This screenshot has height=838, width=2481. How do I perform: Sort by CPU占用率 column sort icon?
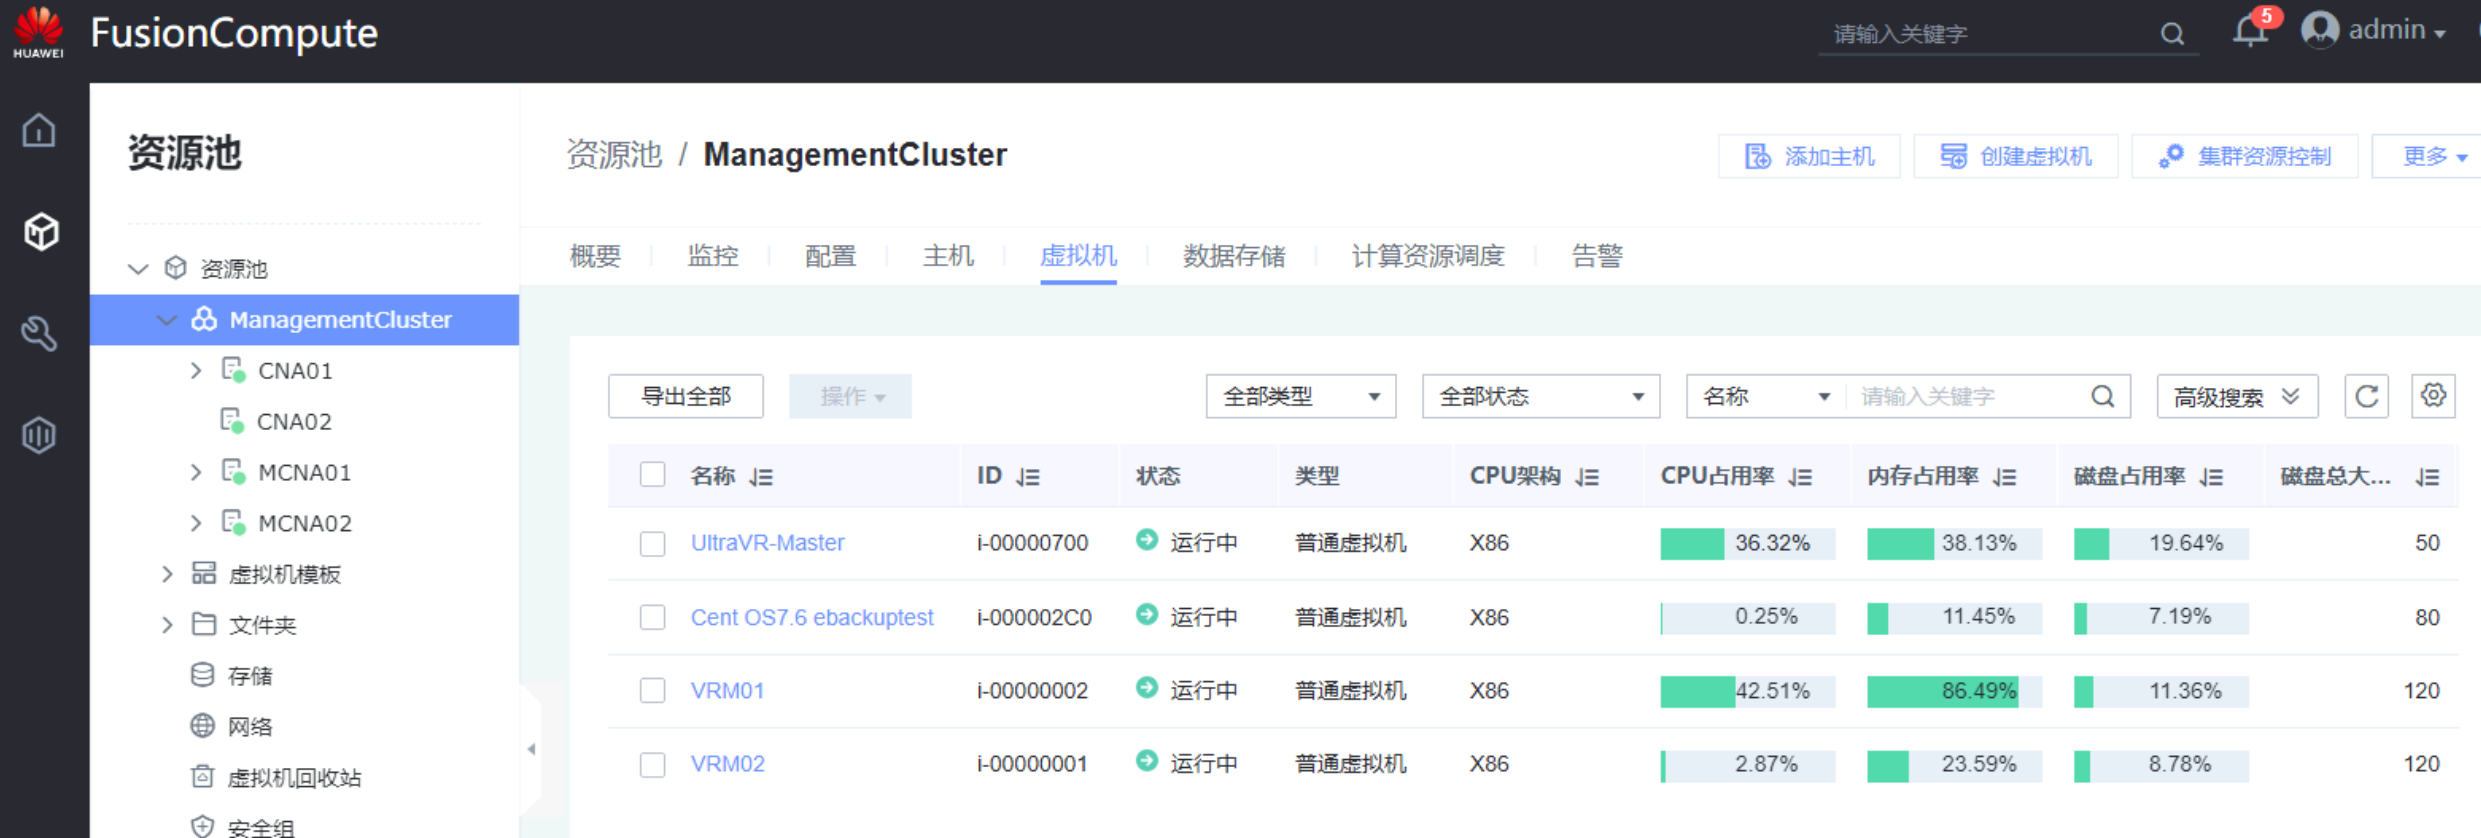(1801, 477)
